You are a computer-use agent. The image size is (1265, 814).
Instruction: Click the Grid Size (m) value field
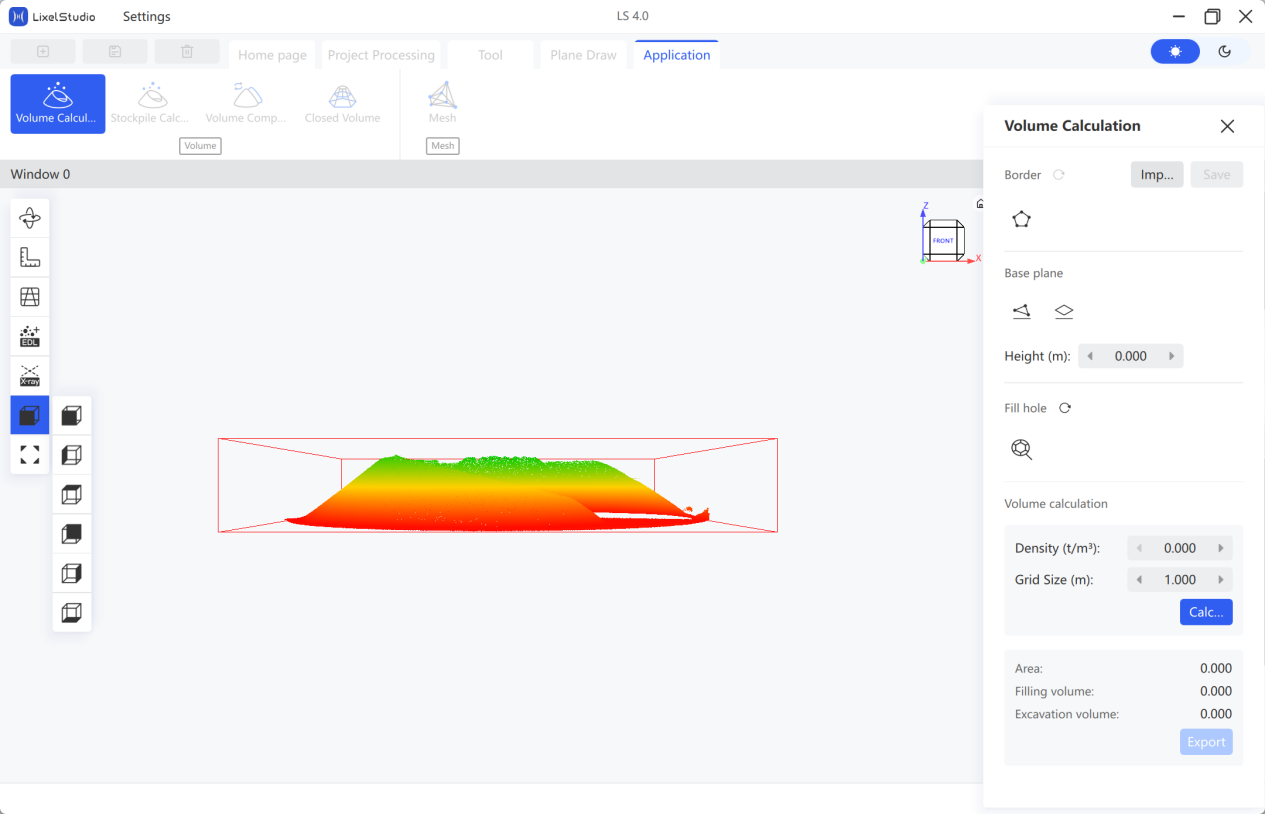click(1180, 580)
